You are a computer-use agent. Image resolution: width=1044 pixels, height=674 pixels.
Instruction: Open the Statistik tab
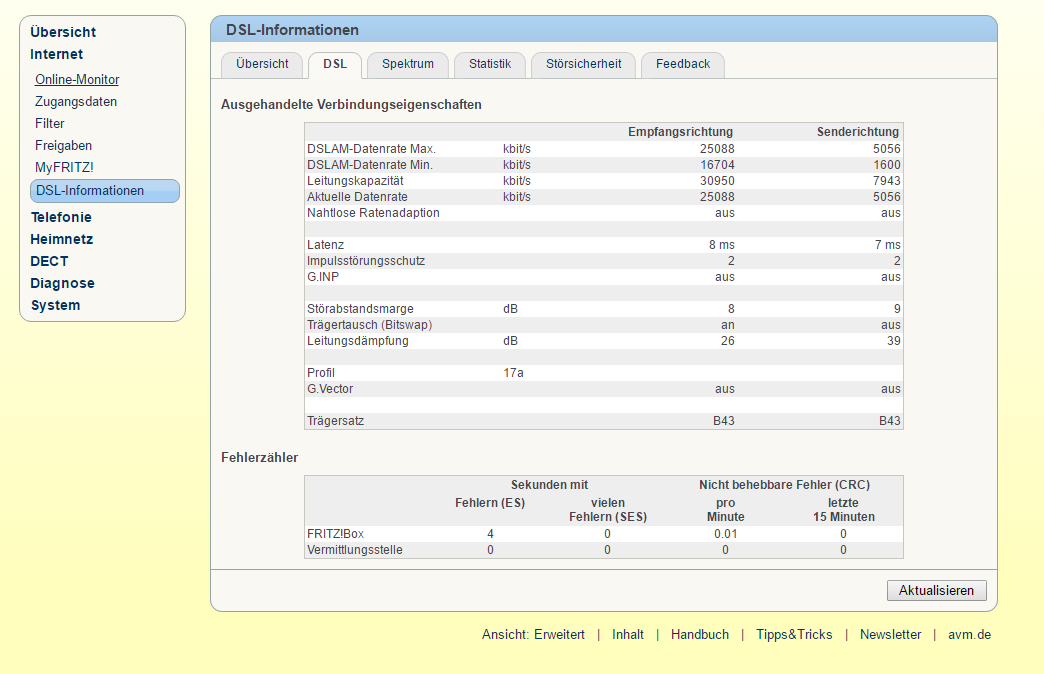coord(490,65)
